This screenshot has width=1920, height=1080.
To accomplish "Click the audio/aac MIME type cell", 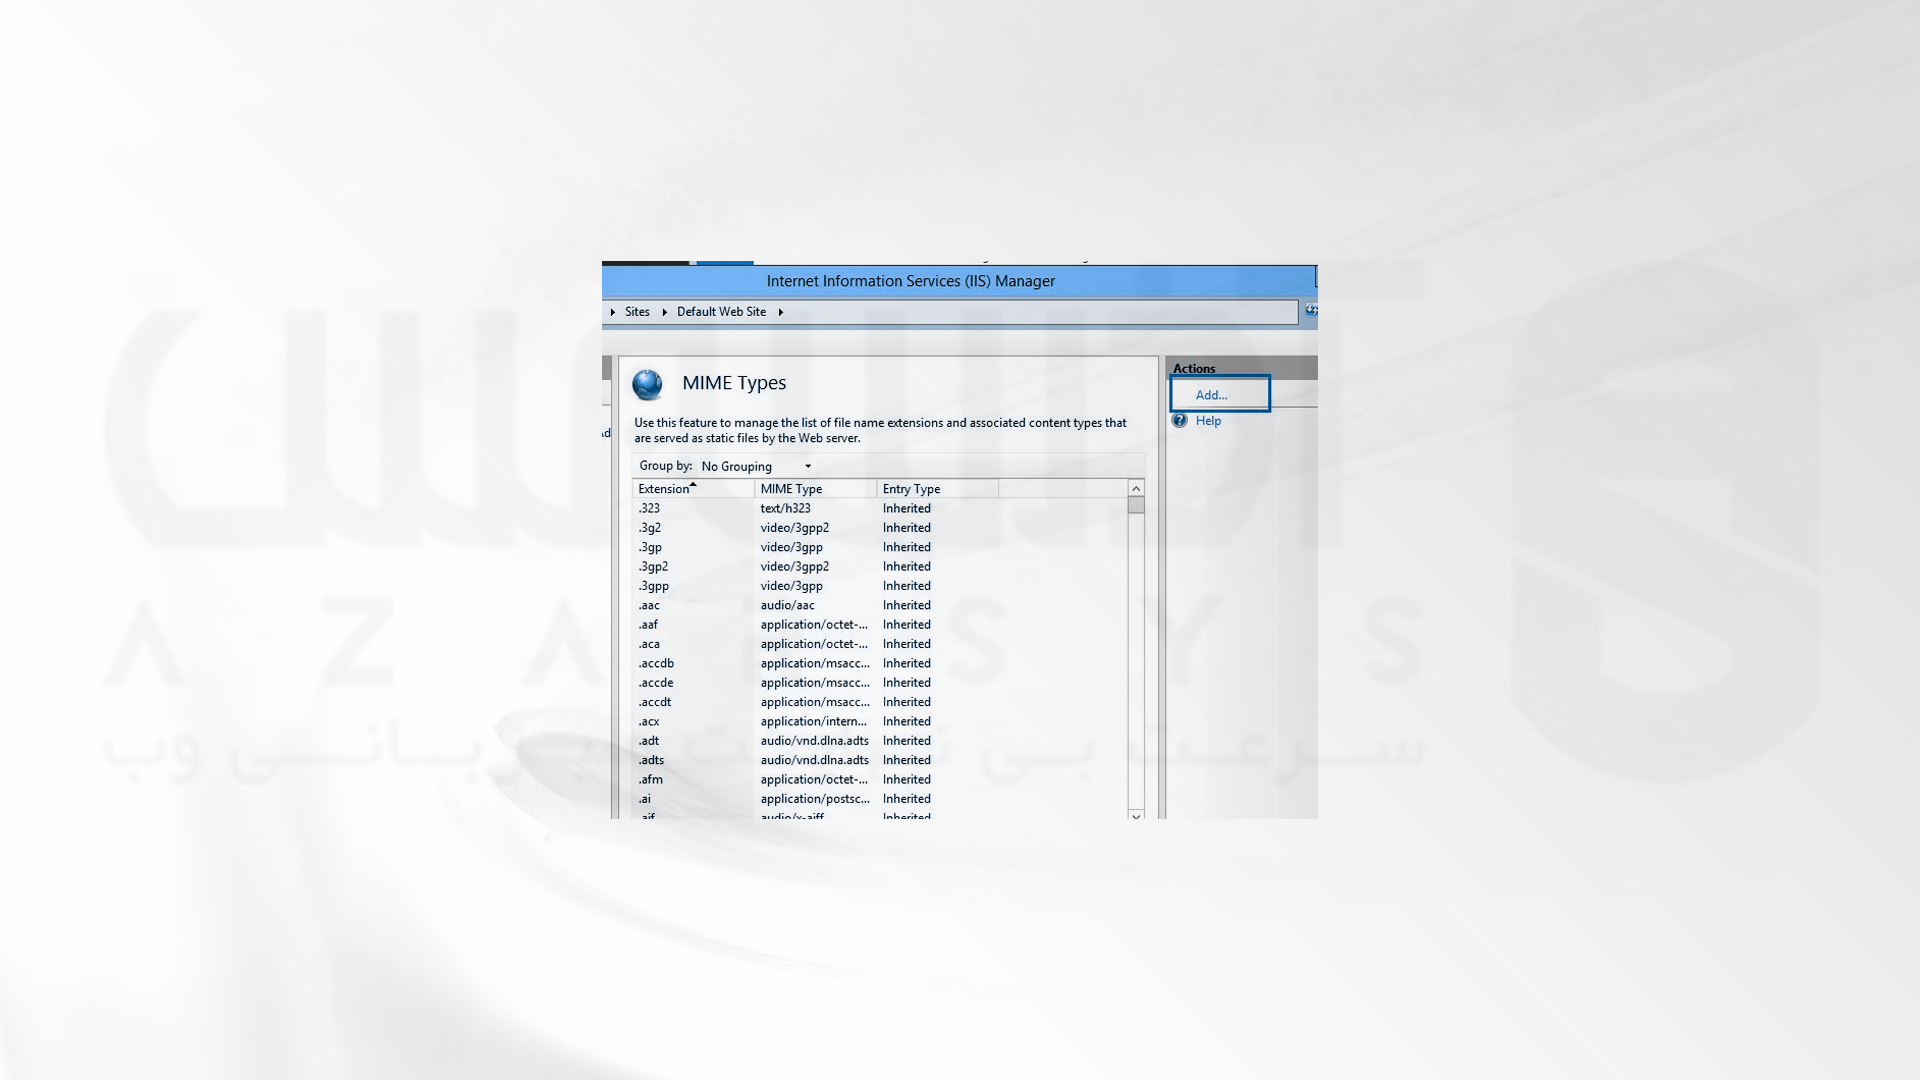I will [787, 606].
